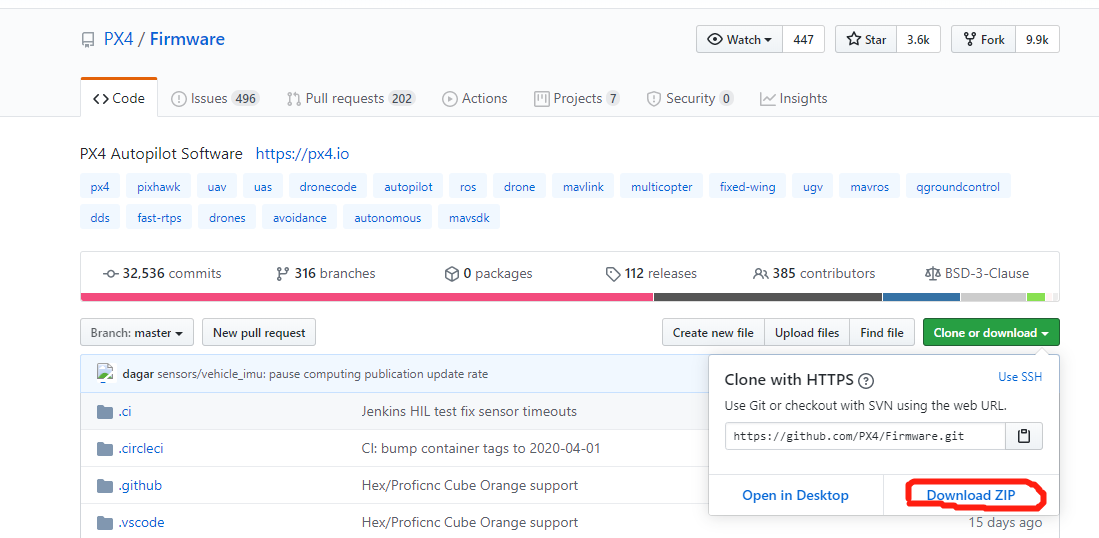Image resolution: width=1099 pixels, height=538 pixels.
Task: Select the mavlink topic tag
Action: 583,187
